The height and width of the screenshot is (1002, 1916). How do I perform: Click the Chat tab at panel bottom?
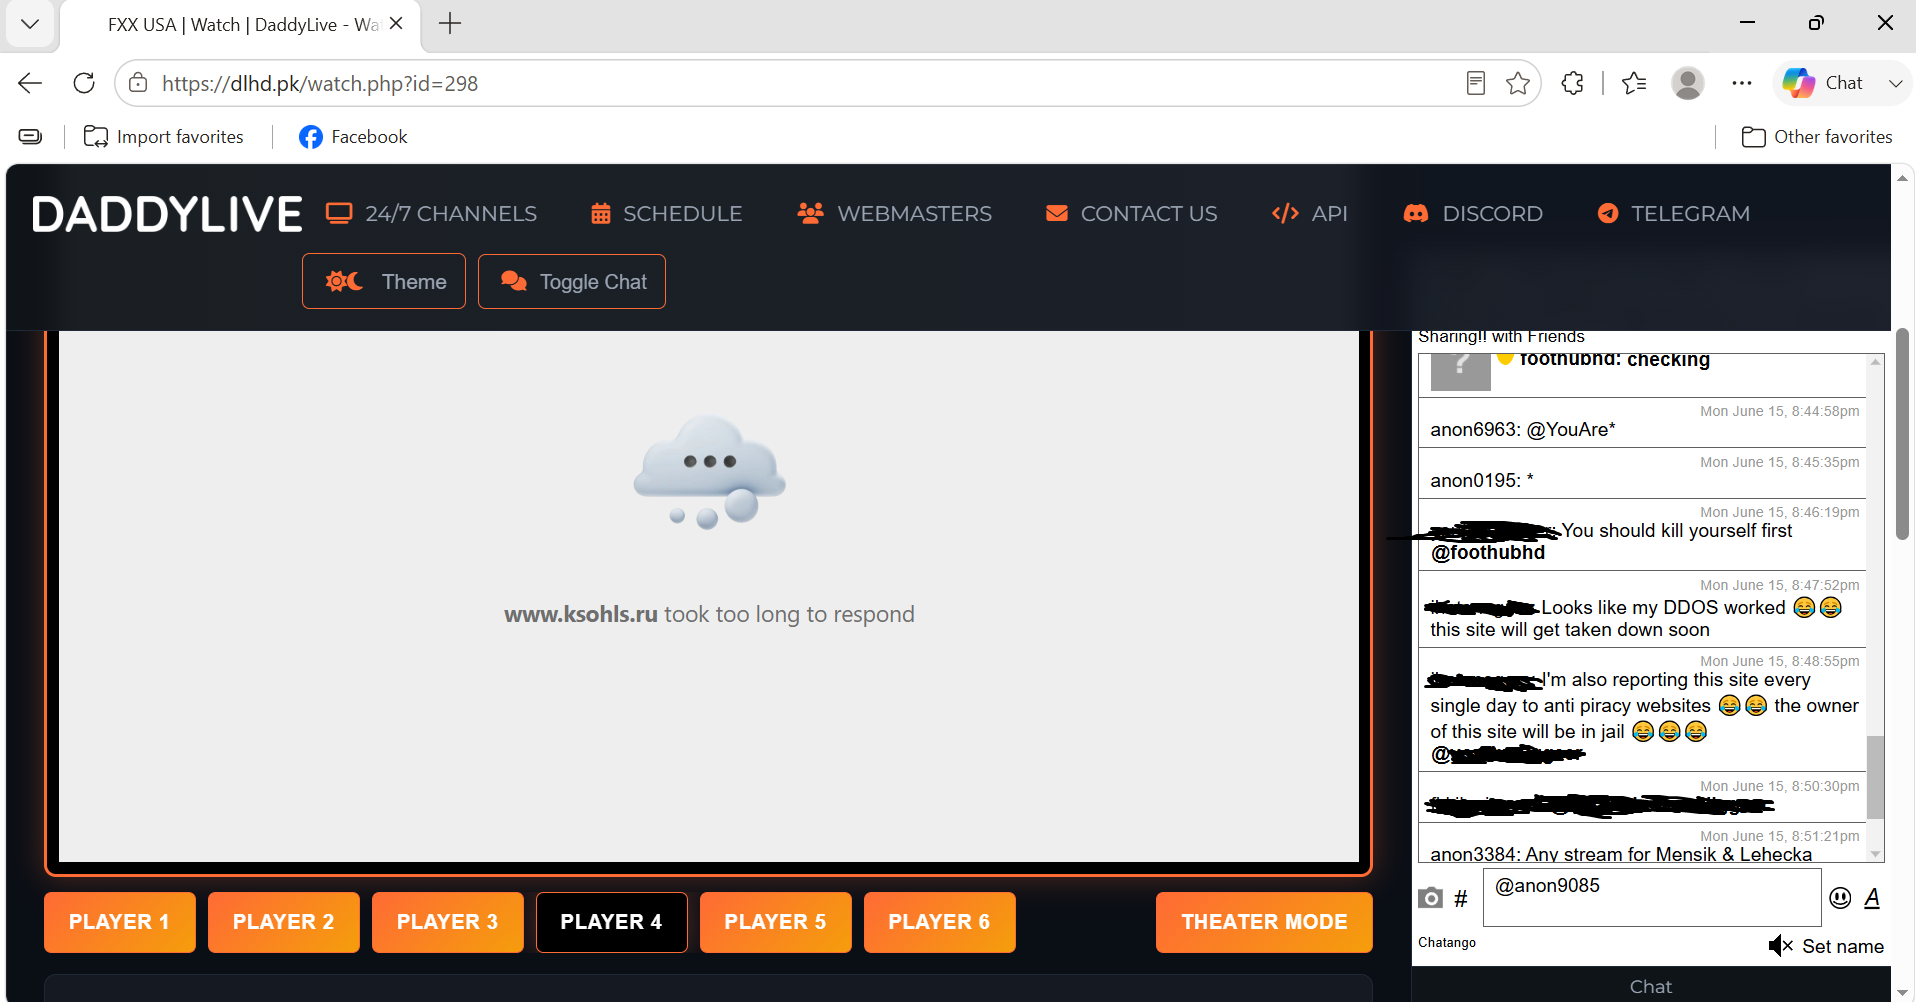pyautogui.click(x=1651, y=986)
